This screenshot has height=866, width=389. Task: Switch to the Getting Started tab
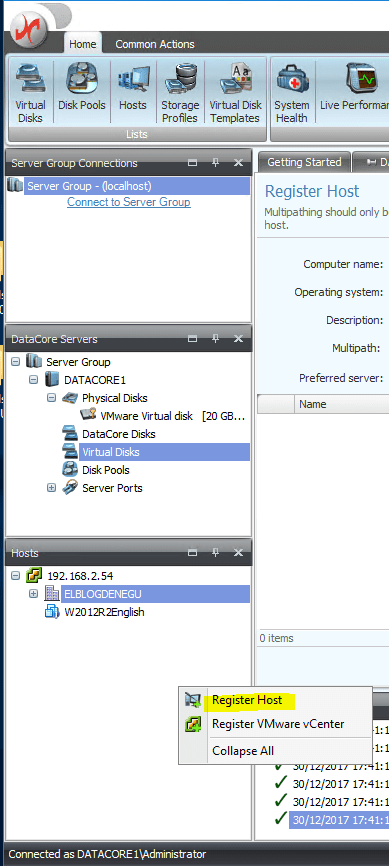point(304,162)
